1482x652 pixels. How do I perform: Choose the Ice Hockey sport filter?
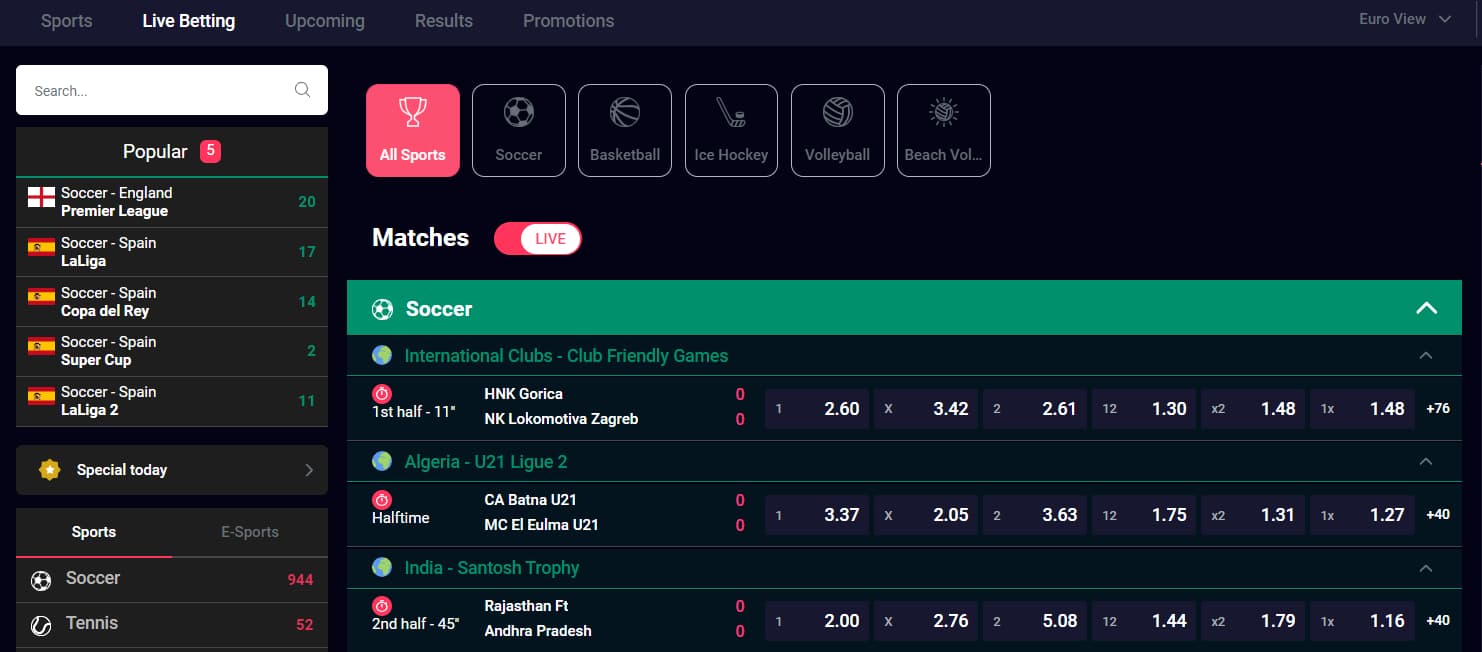731,130
